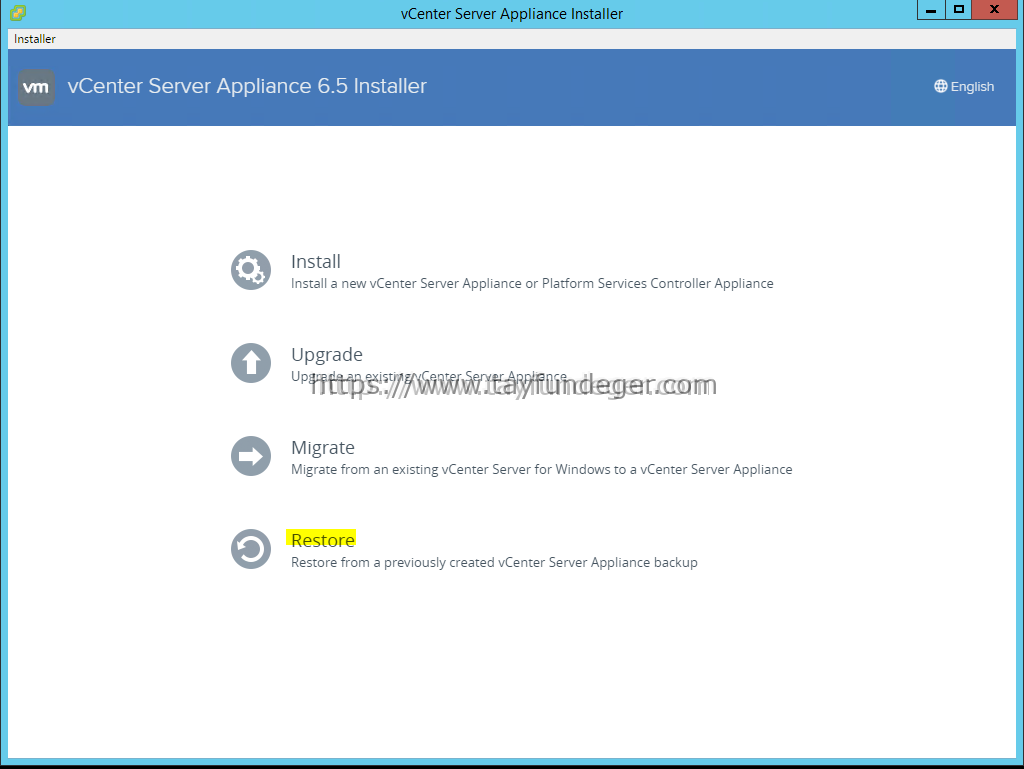Close the vCenter installer window
This screenshot has width=1024, height=769.
(995, 10)
